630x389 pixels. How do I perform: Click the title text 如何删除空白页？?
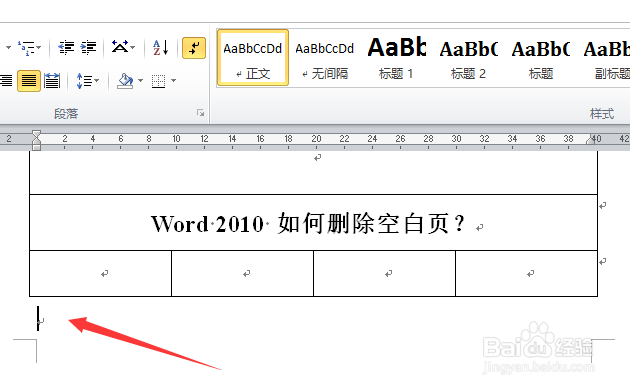[371, 224]
